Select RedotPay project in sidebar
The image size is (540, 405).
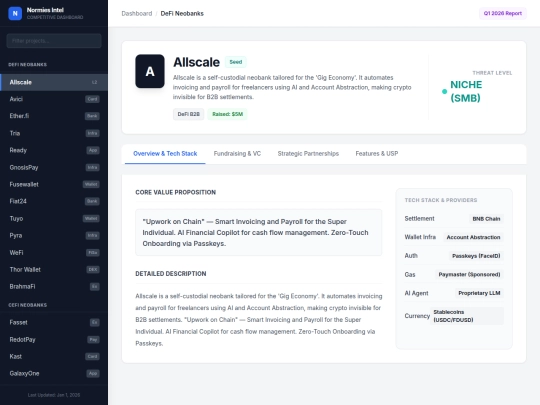[54, 340]
